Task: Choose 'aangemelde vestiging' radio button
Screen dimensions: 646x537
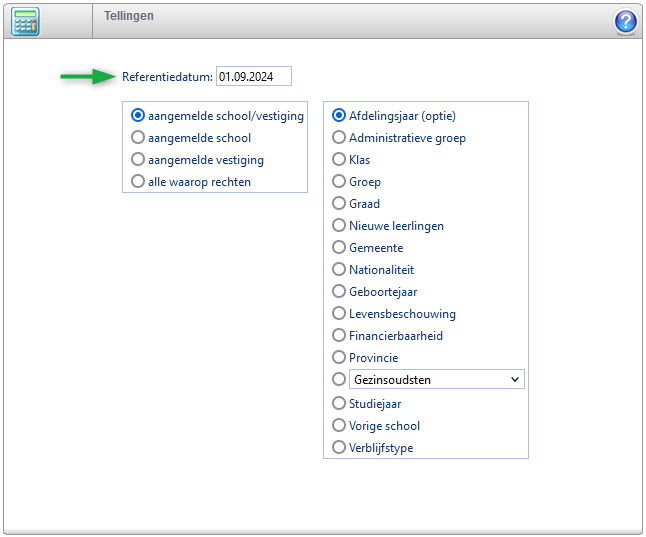Action: 139,160
